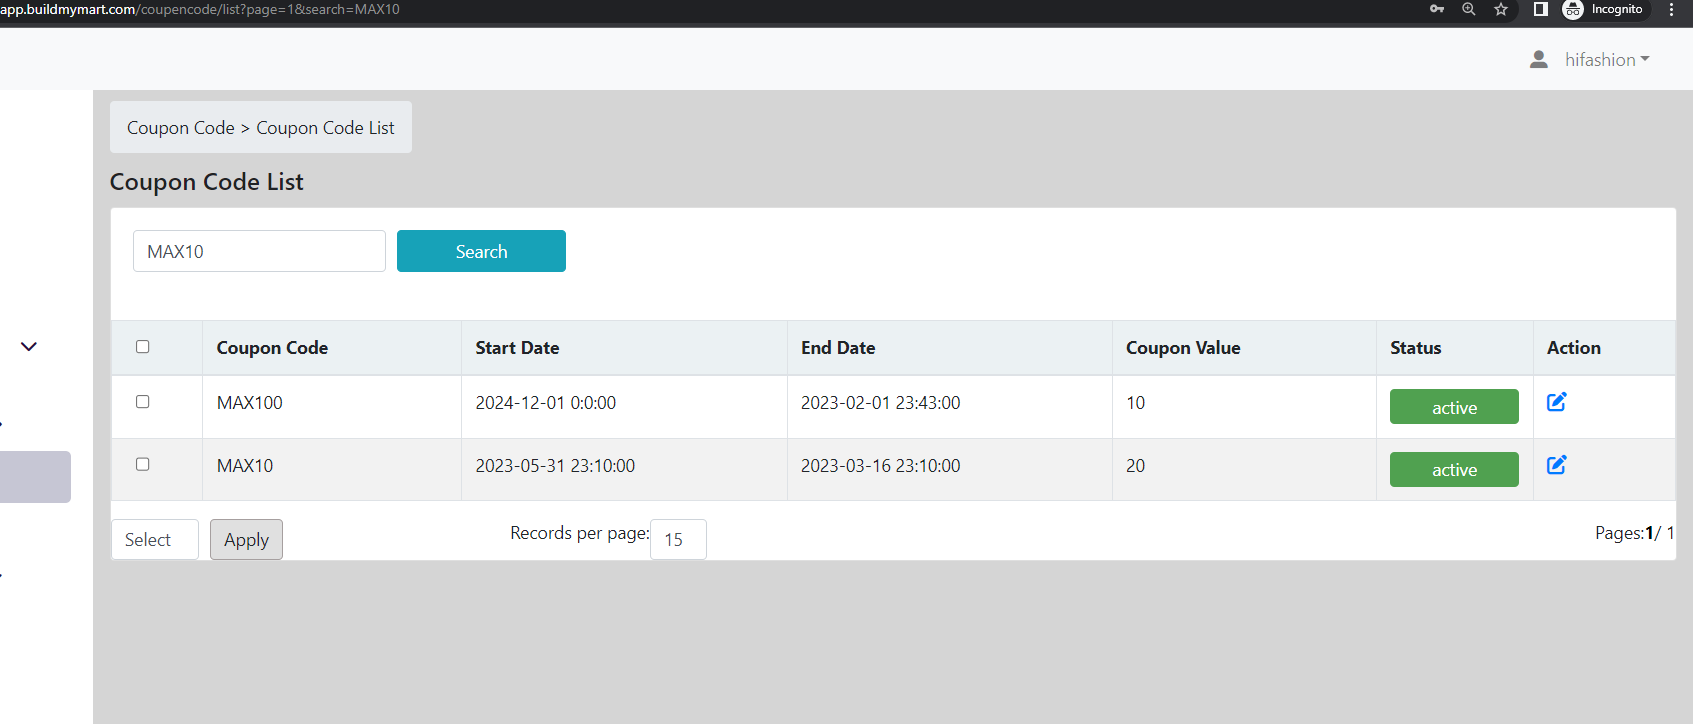The height and width of the screenshot is (724, 1693).
Task: Tick the checkbox for MAX100 row
Action: (143, 402)
